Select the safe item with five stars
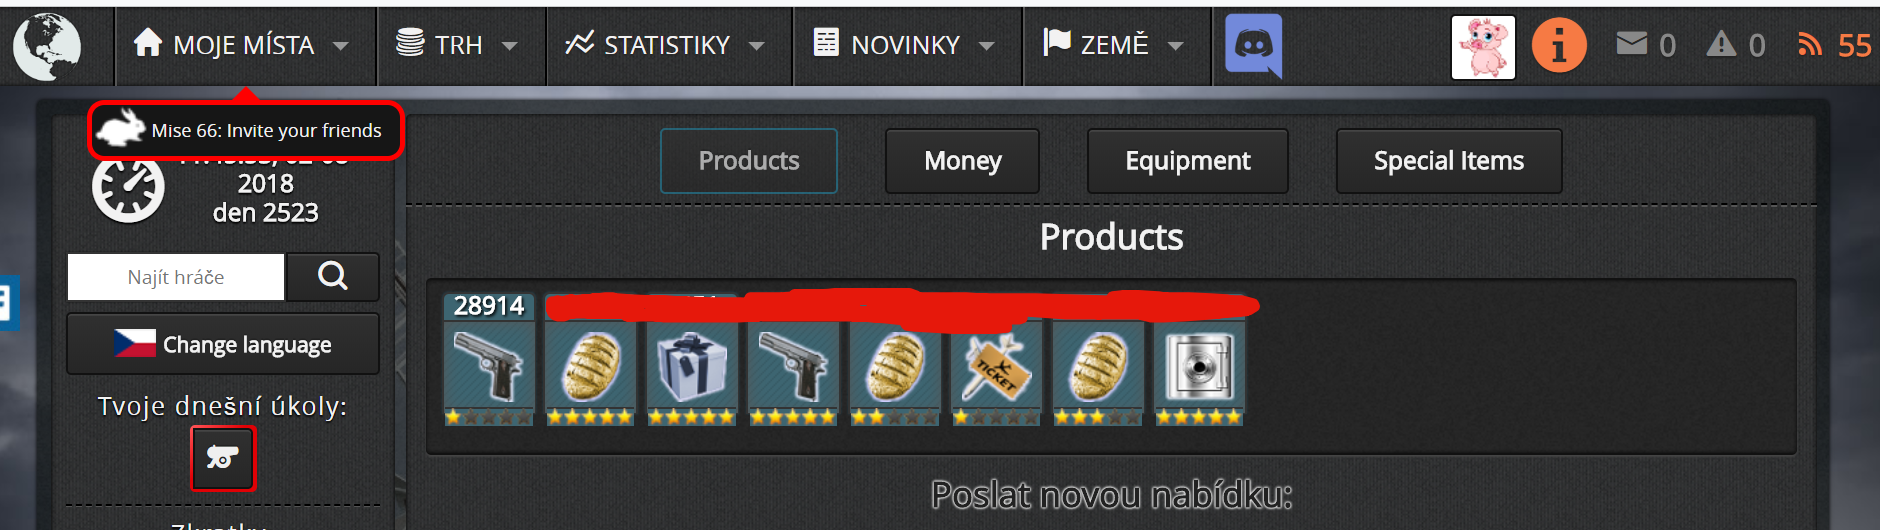This screenshot has width=1880, height=530. [x=1199, y=372]
